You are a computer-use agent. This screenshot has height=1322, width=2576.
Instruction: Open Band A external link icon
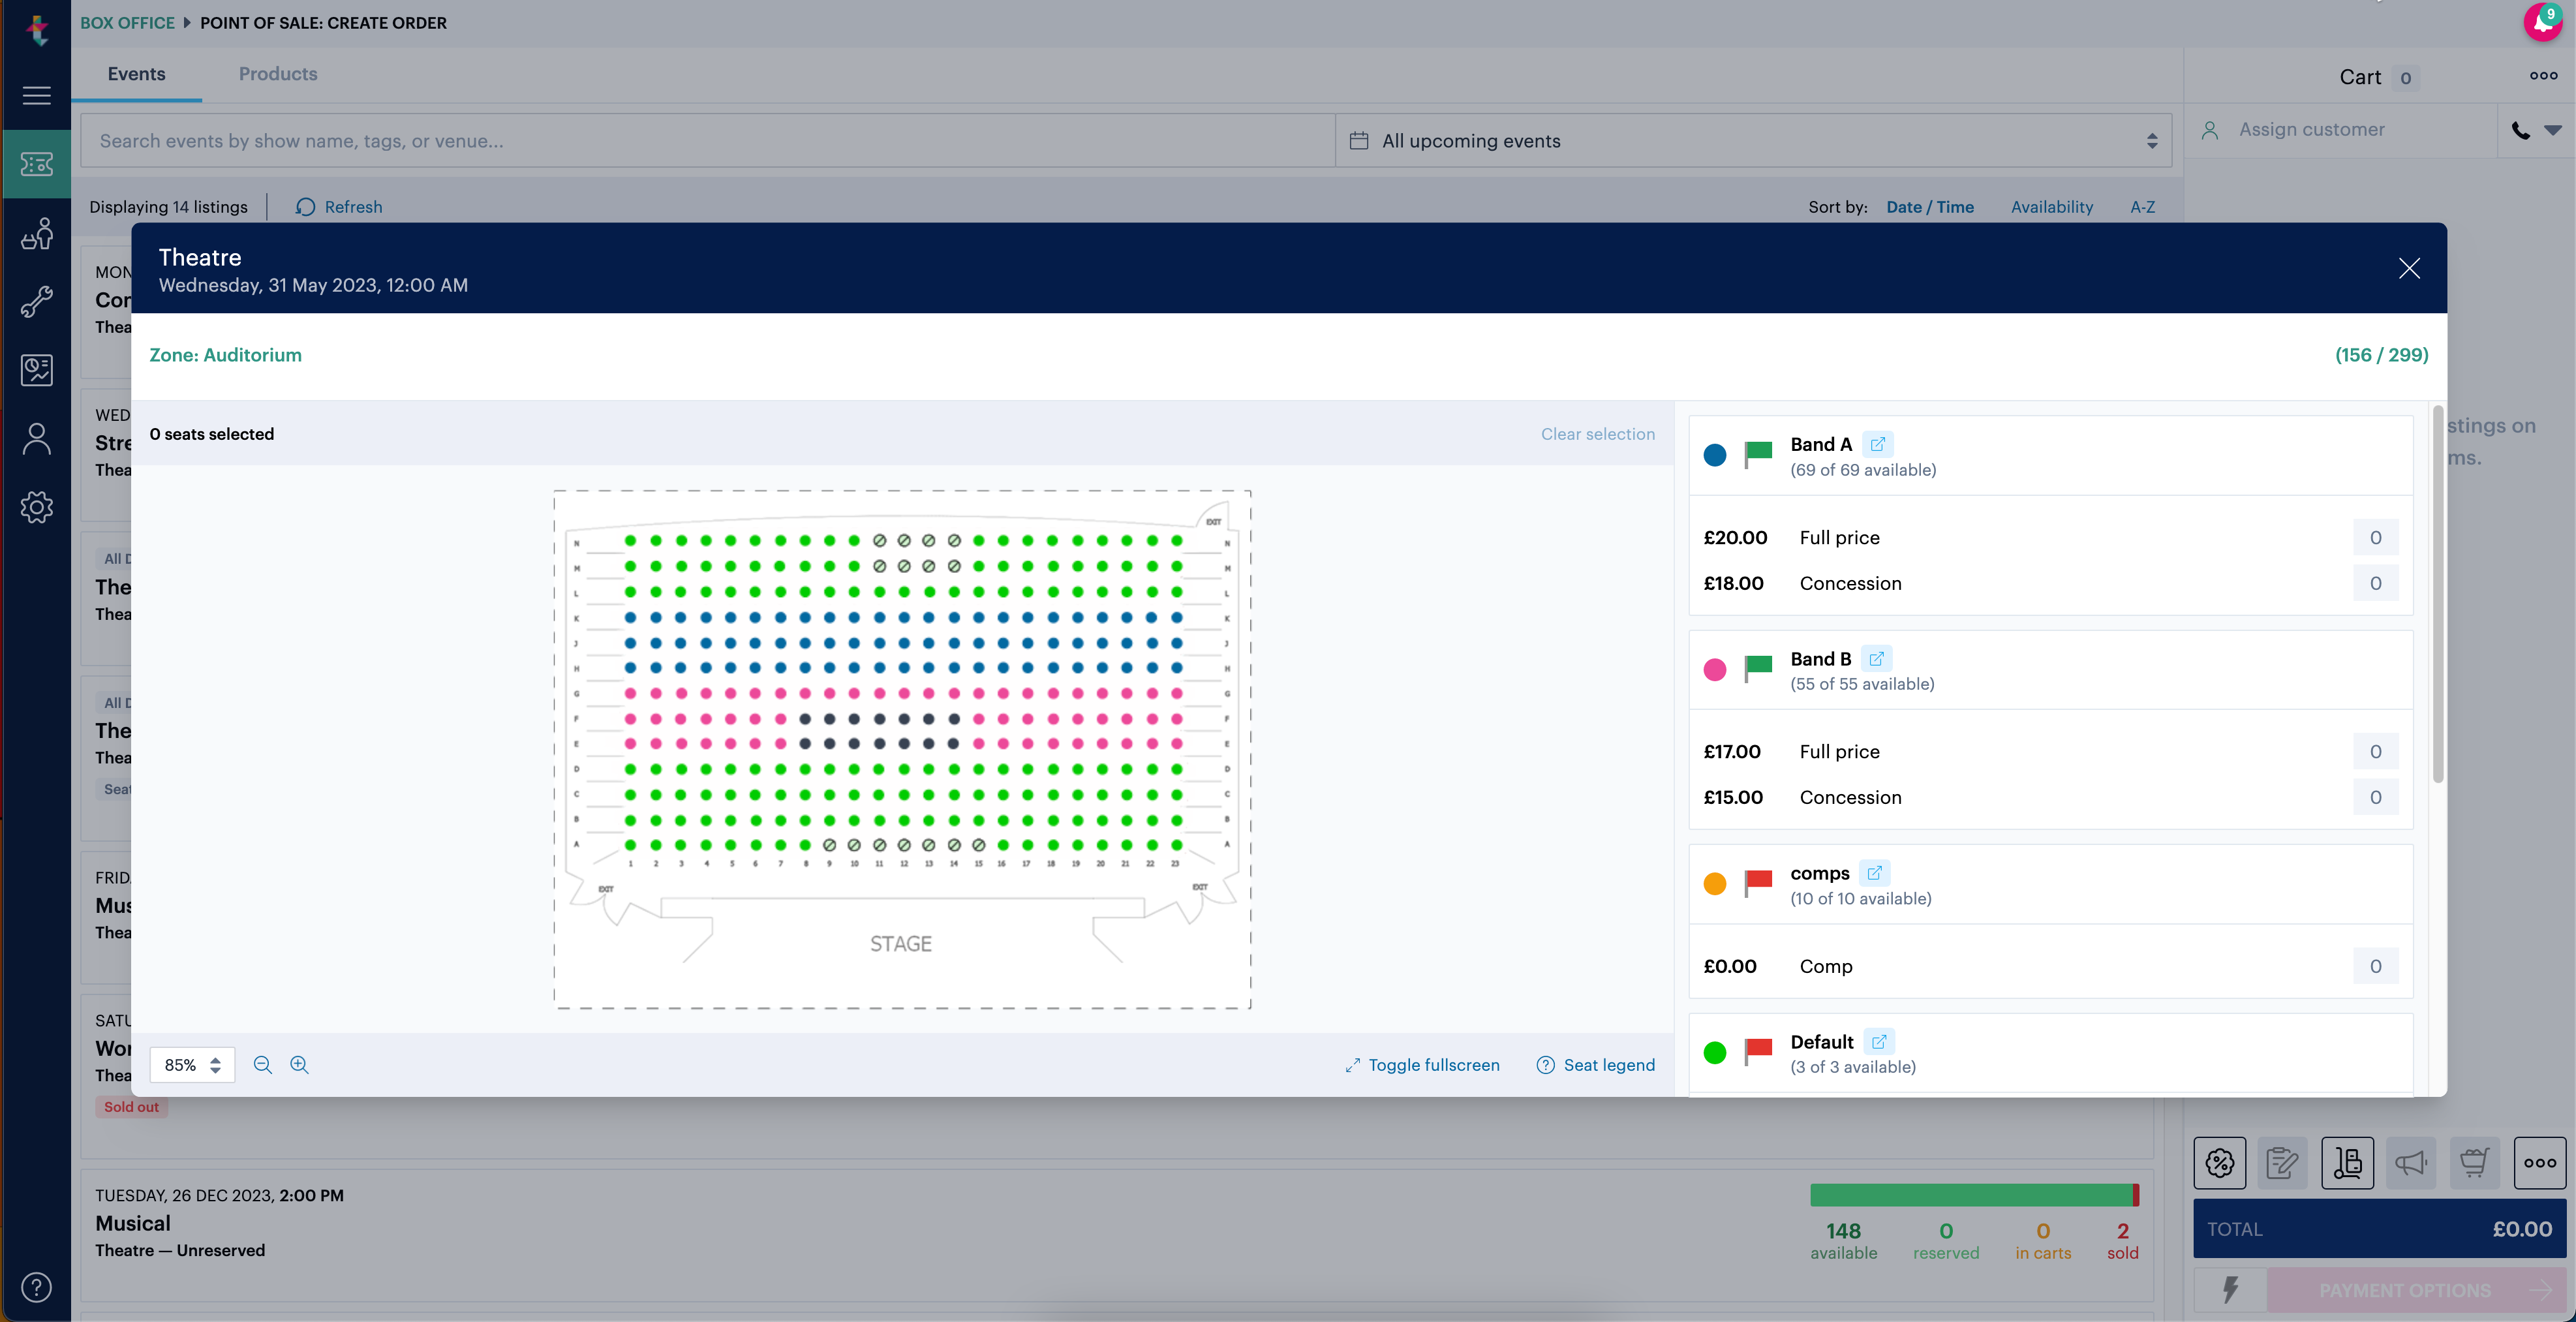pos(1878,444)
